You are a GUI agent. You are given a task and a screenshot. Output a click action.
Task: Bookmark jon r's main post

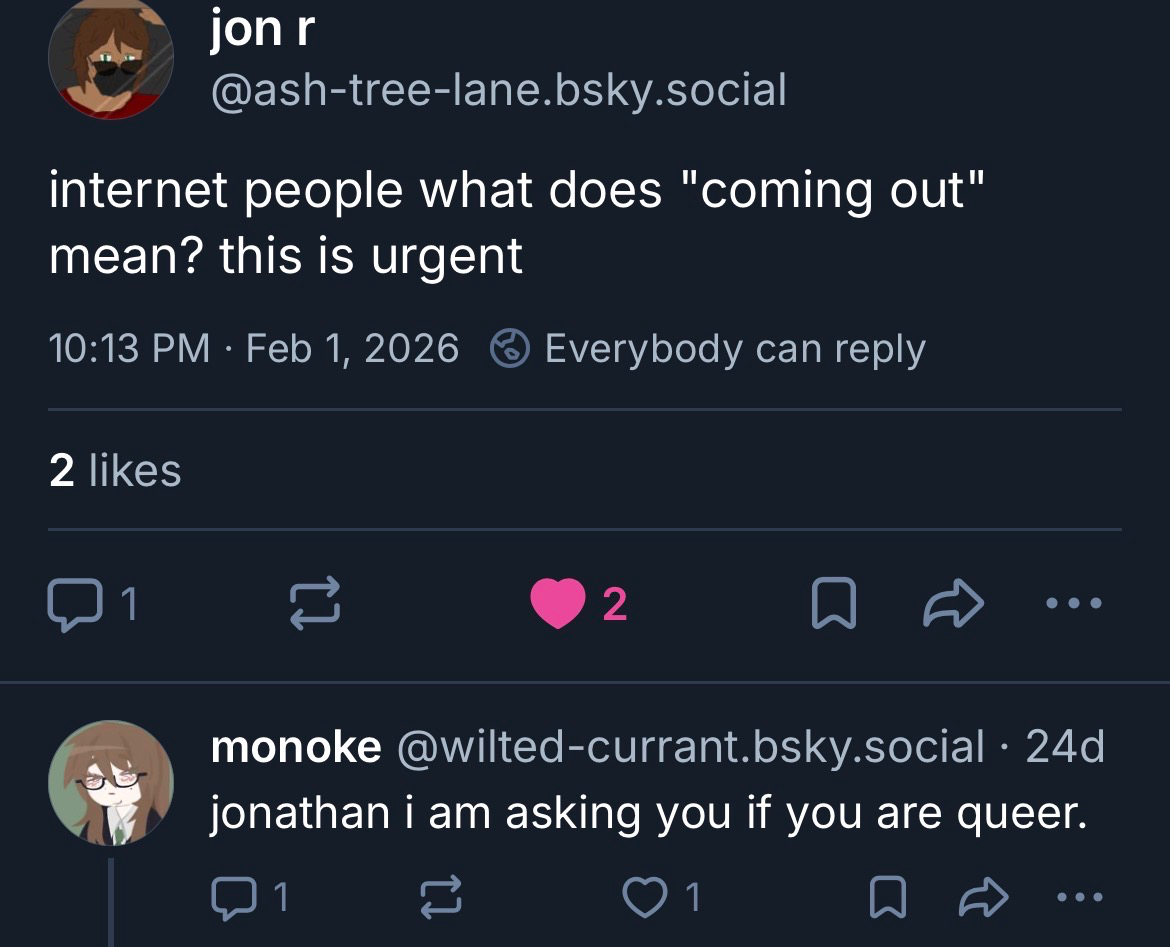pyautogui.click(x=833, y=604)
